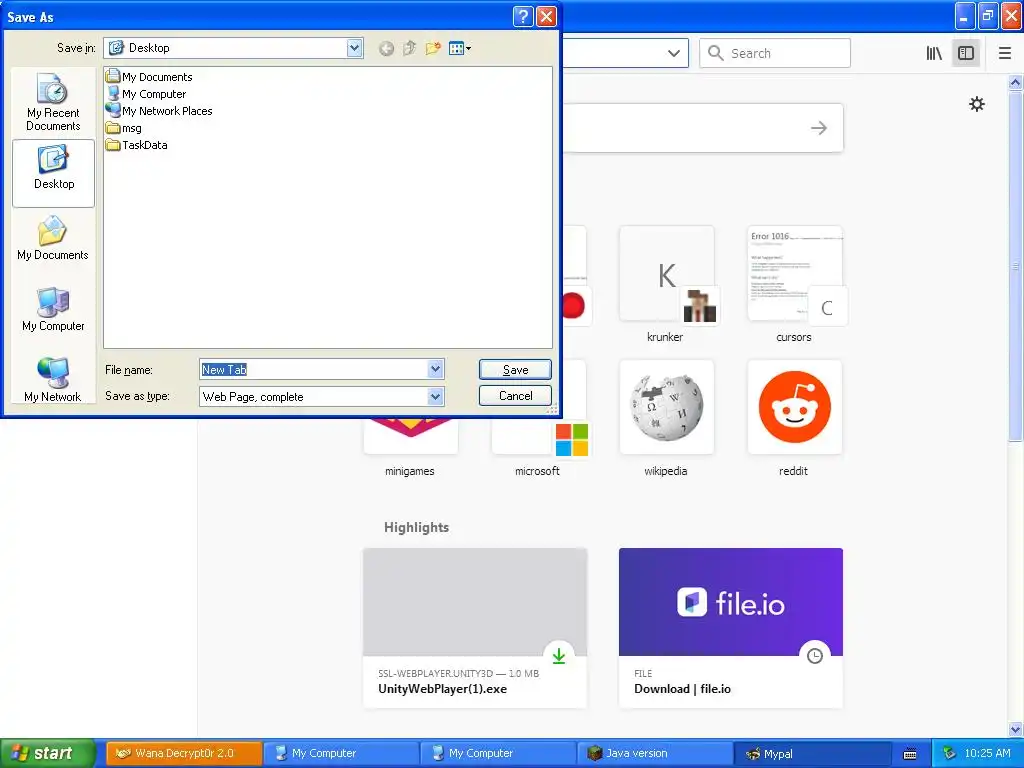Screen dimensions: 1024x768
Task: Open My Recent Documents in places bar
Action: click(54, 102)
